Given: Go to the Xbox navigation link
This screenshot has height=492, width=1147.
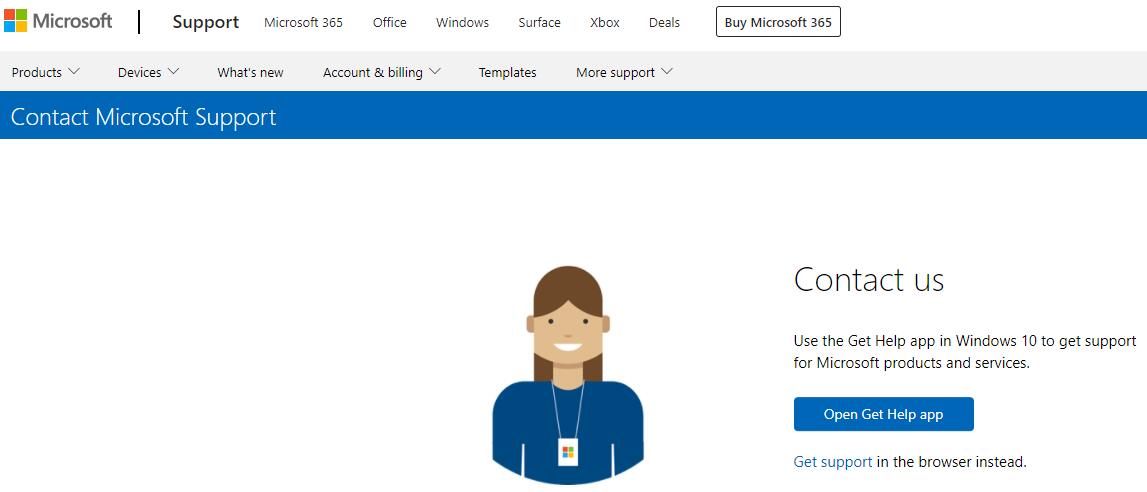Looking at the screenshot, I should click(604, 23).
